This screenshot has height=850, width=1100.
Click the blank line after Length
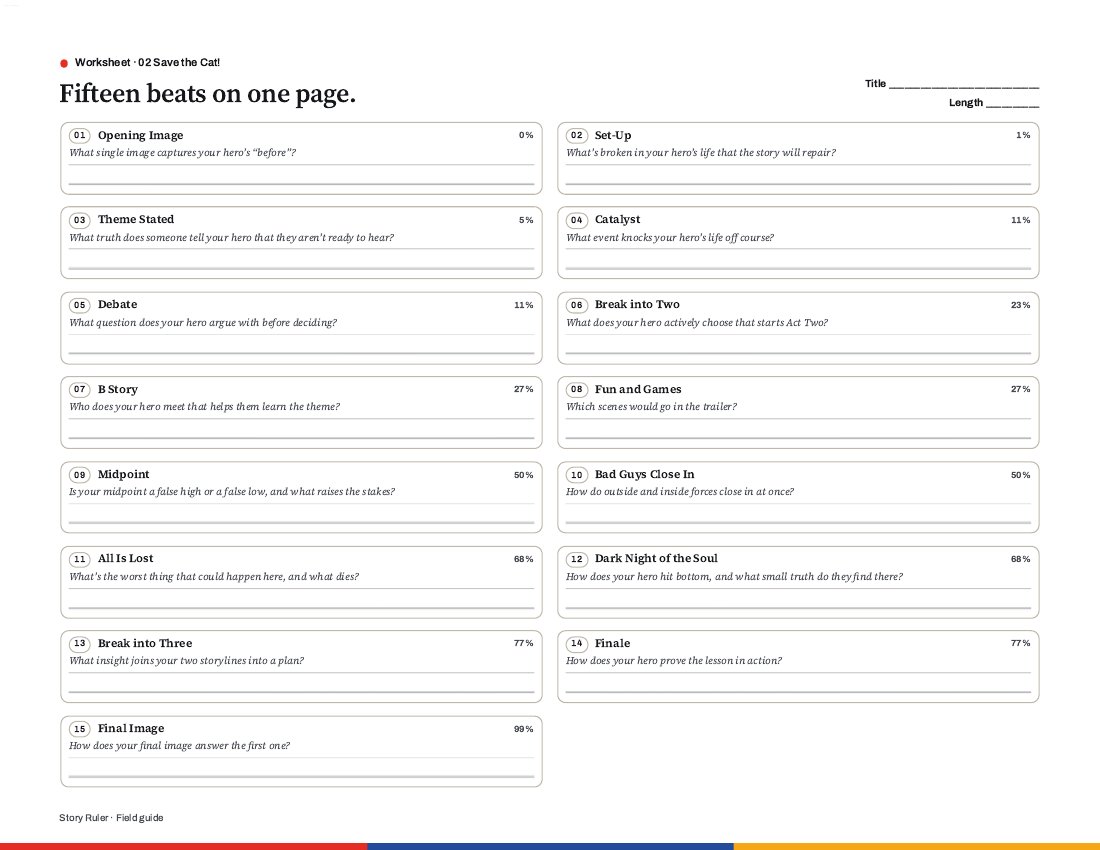pos(1012,104)
